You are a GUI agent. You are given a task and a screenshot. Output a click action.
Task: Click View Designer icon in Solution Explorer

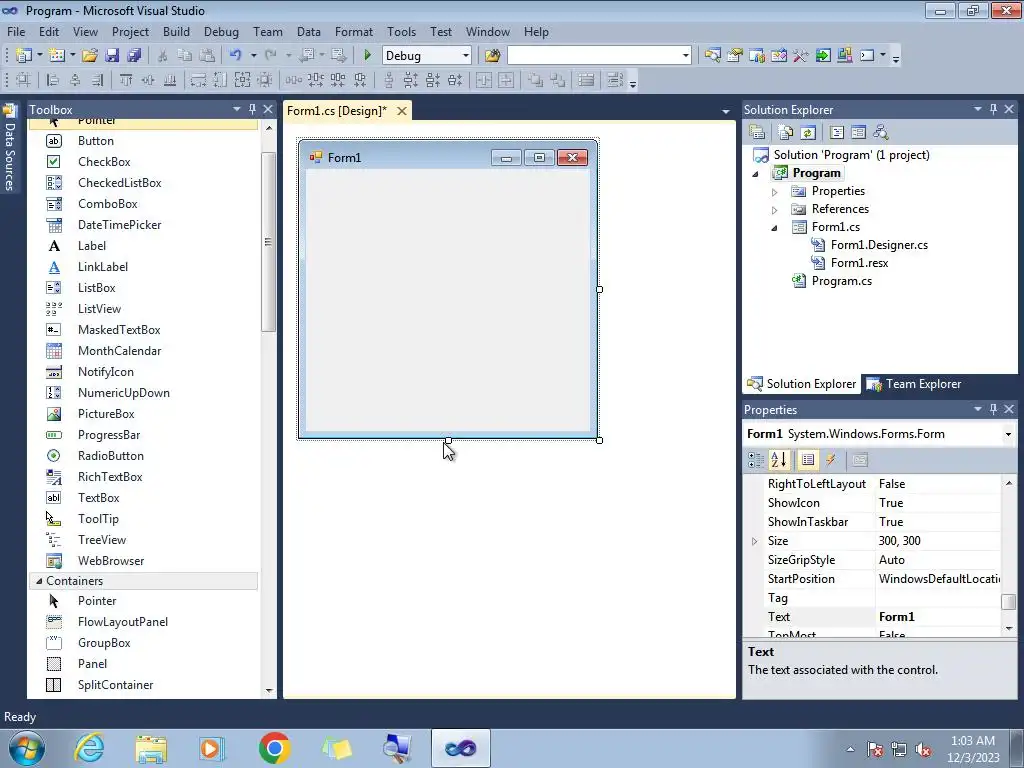pos(859,133)
